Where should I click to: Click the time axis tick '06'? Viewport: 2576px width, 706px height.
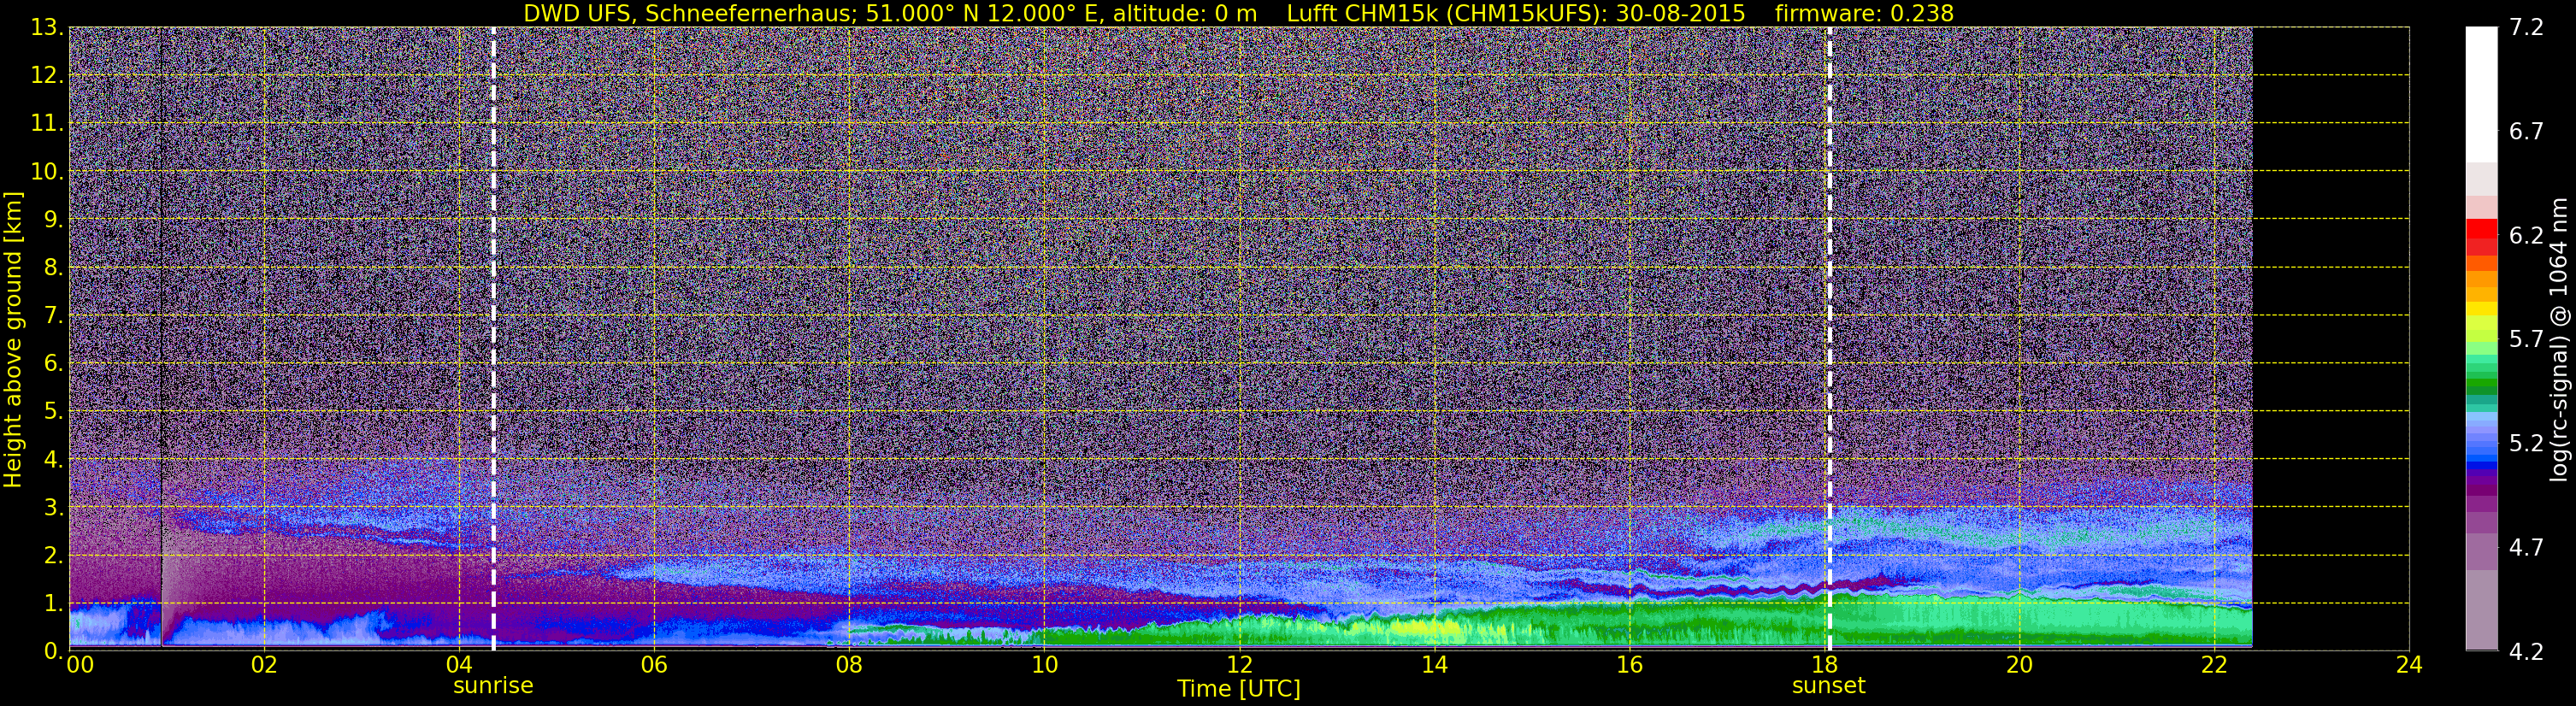tap(653, 666)
